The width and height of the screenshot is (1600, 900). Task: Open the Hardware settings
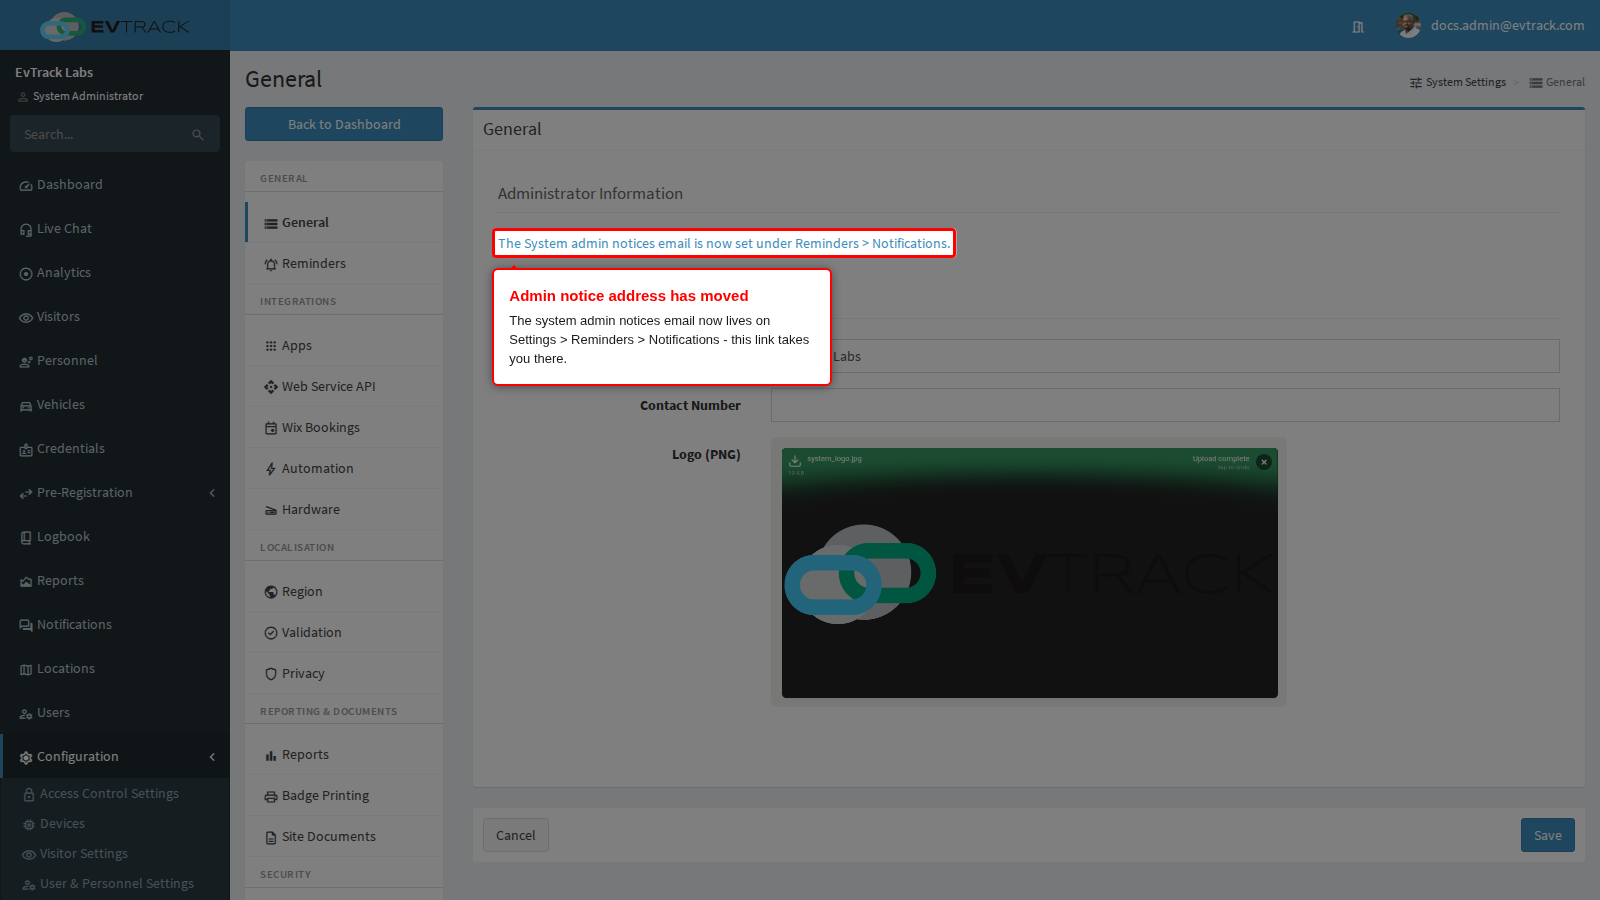pos(344,510)
